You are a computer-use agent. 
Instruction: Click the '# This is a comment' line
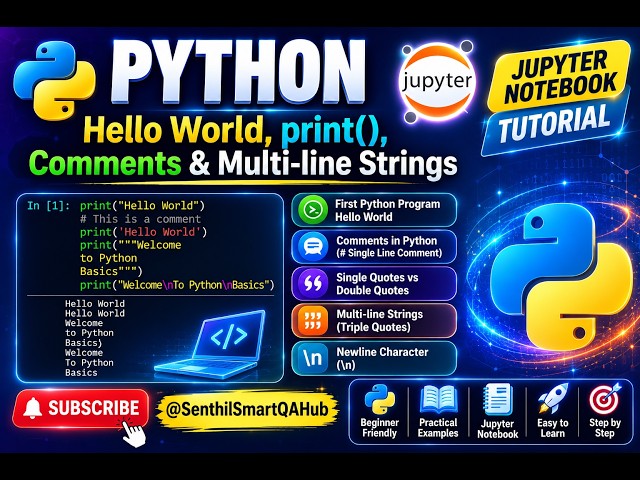(x=140, y=219)
